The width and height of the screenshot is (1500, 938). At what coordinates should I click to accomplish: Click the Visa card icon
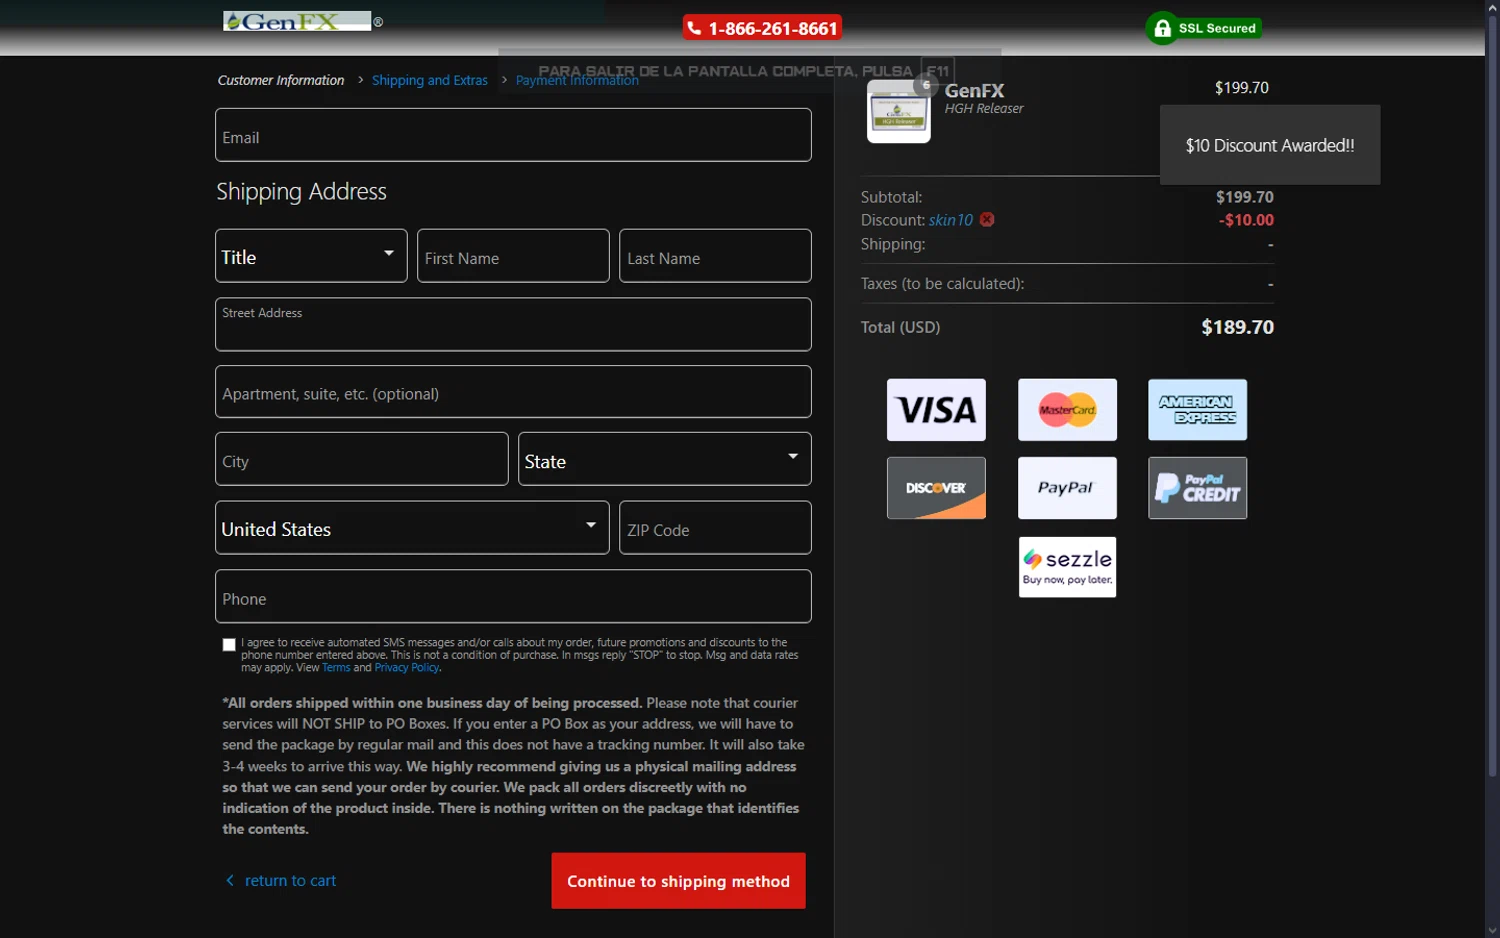coord(936,410)
